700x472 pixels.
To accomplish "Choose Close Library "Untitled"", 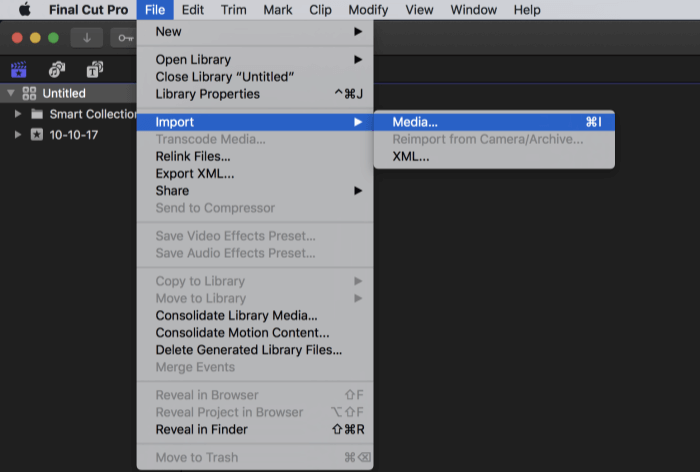I will pyautogui.click(x=255, y=77).
